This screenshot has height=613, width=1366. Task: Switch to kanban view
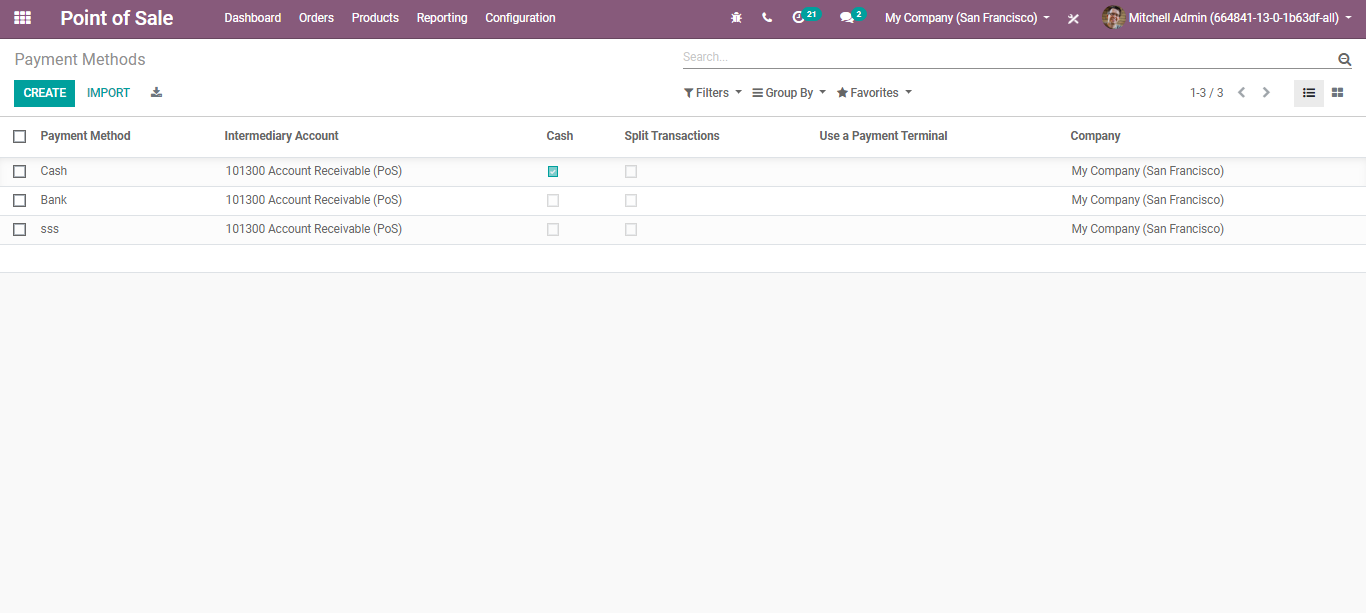pos(1337,93)
